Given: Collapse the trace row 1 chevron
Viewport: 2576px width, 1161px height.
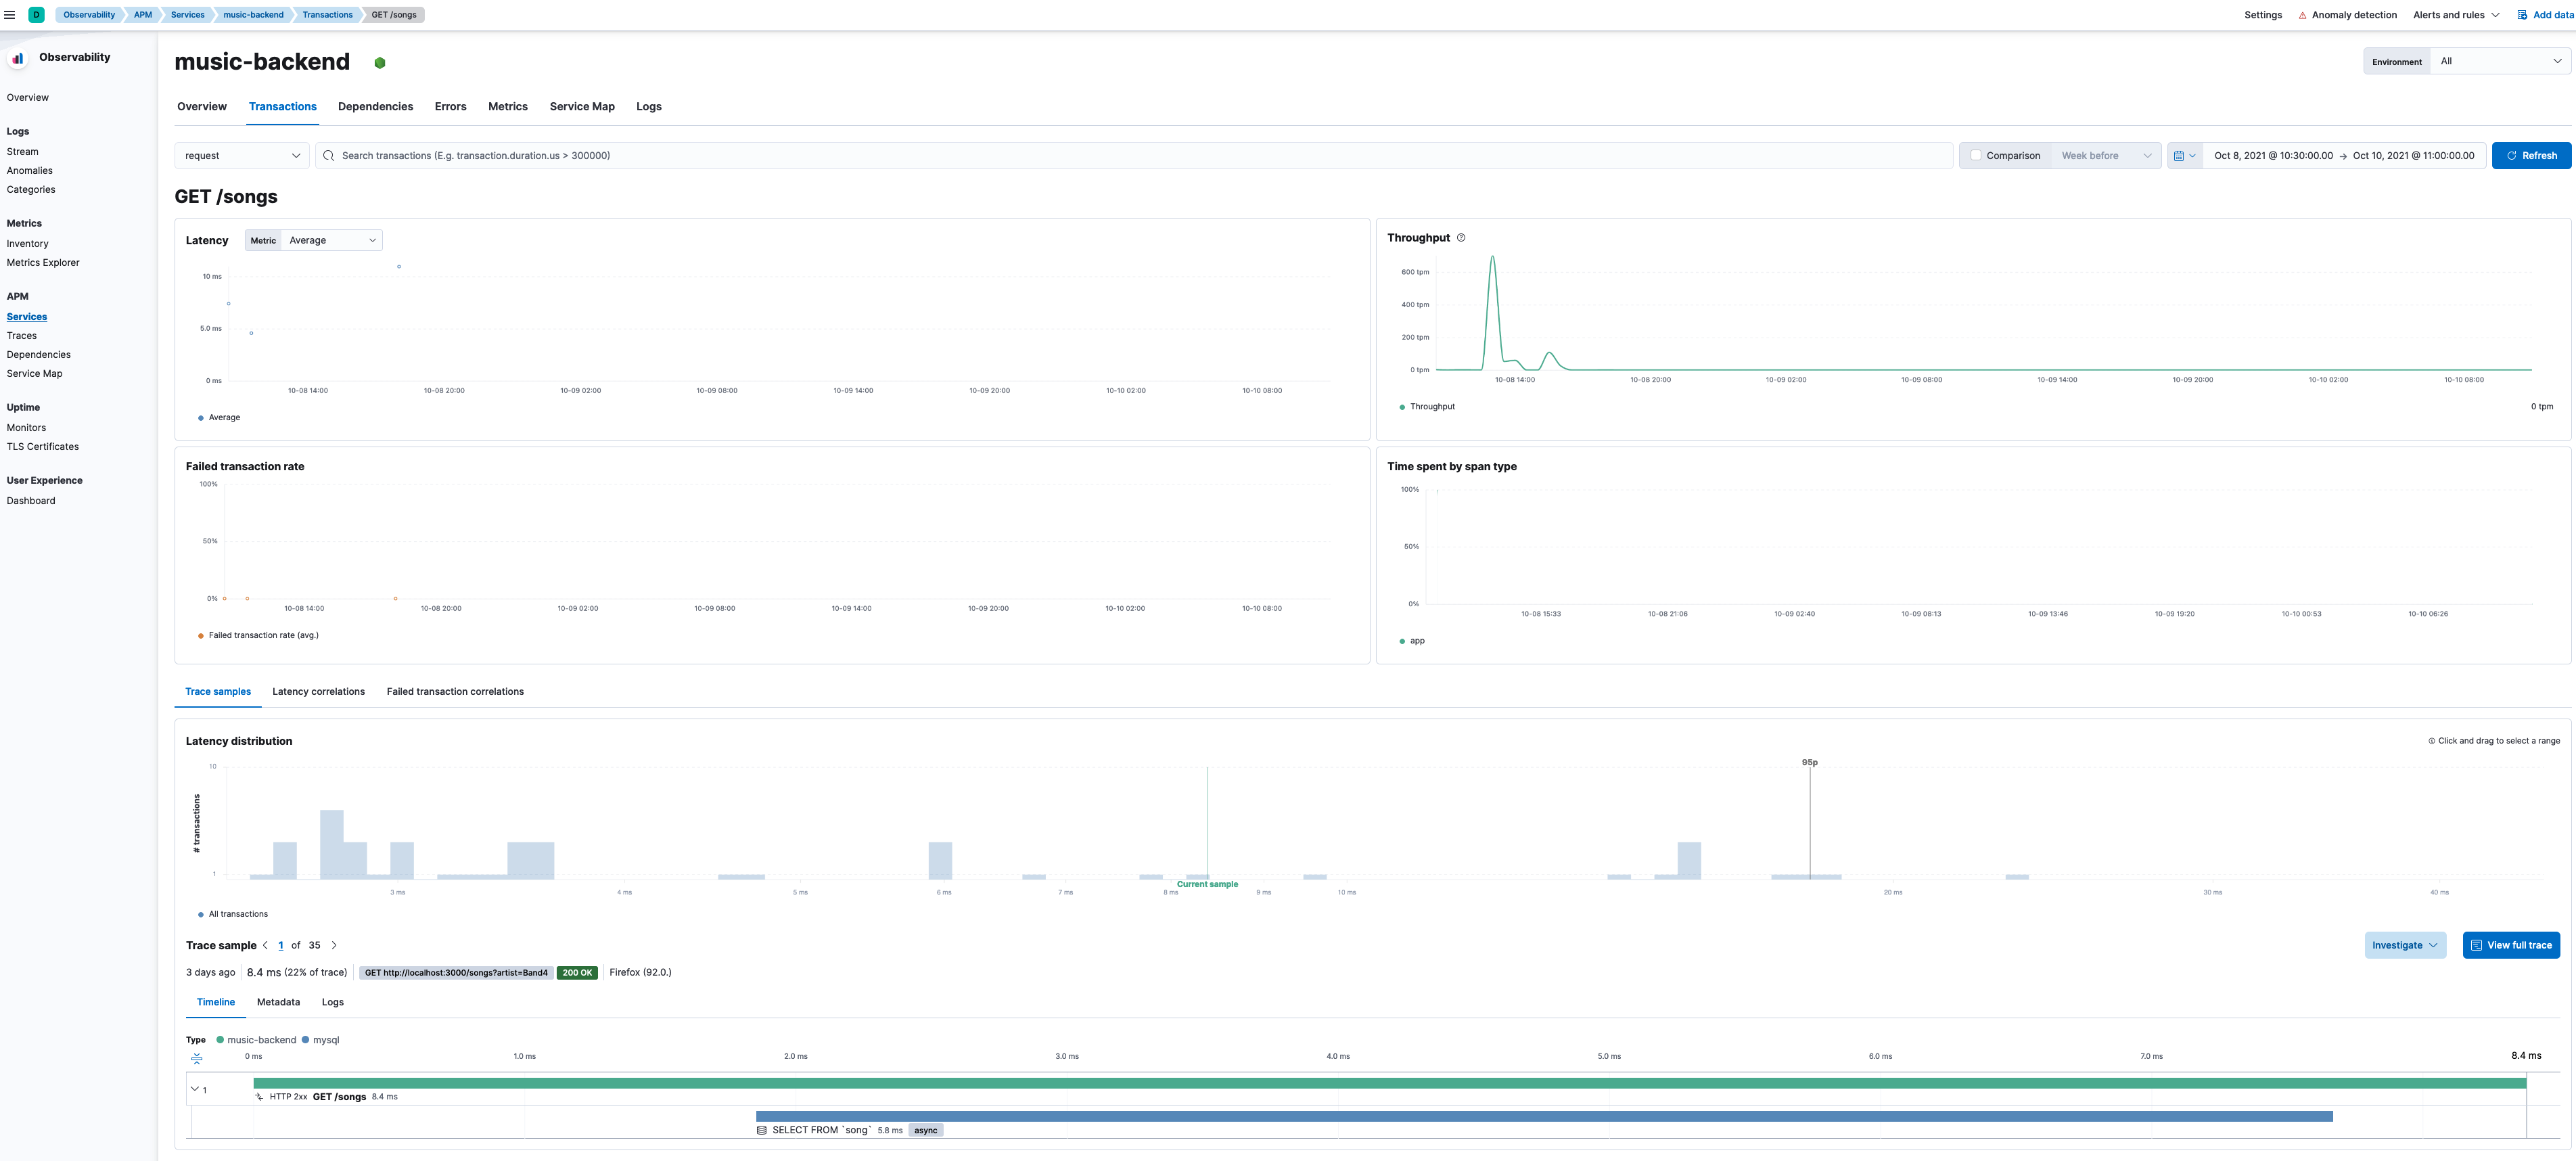Looking at the screenshot, I should click(x=195, y=1089).
